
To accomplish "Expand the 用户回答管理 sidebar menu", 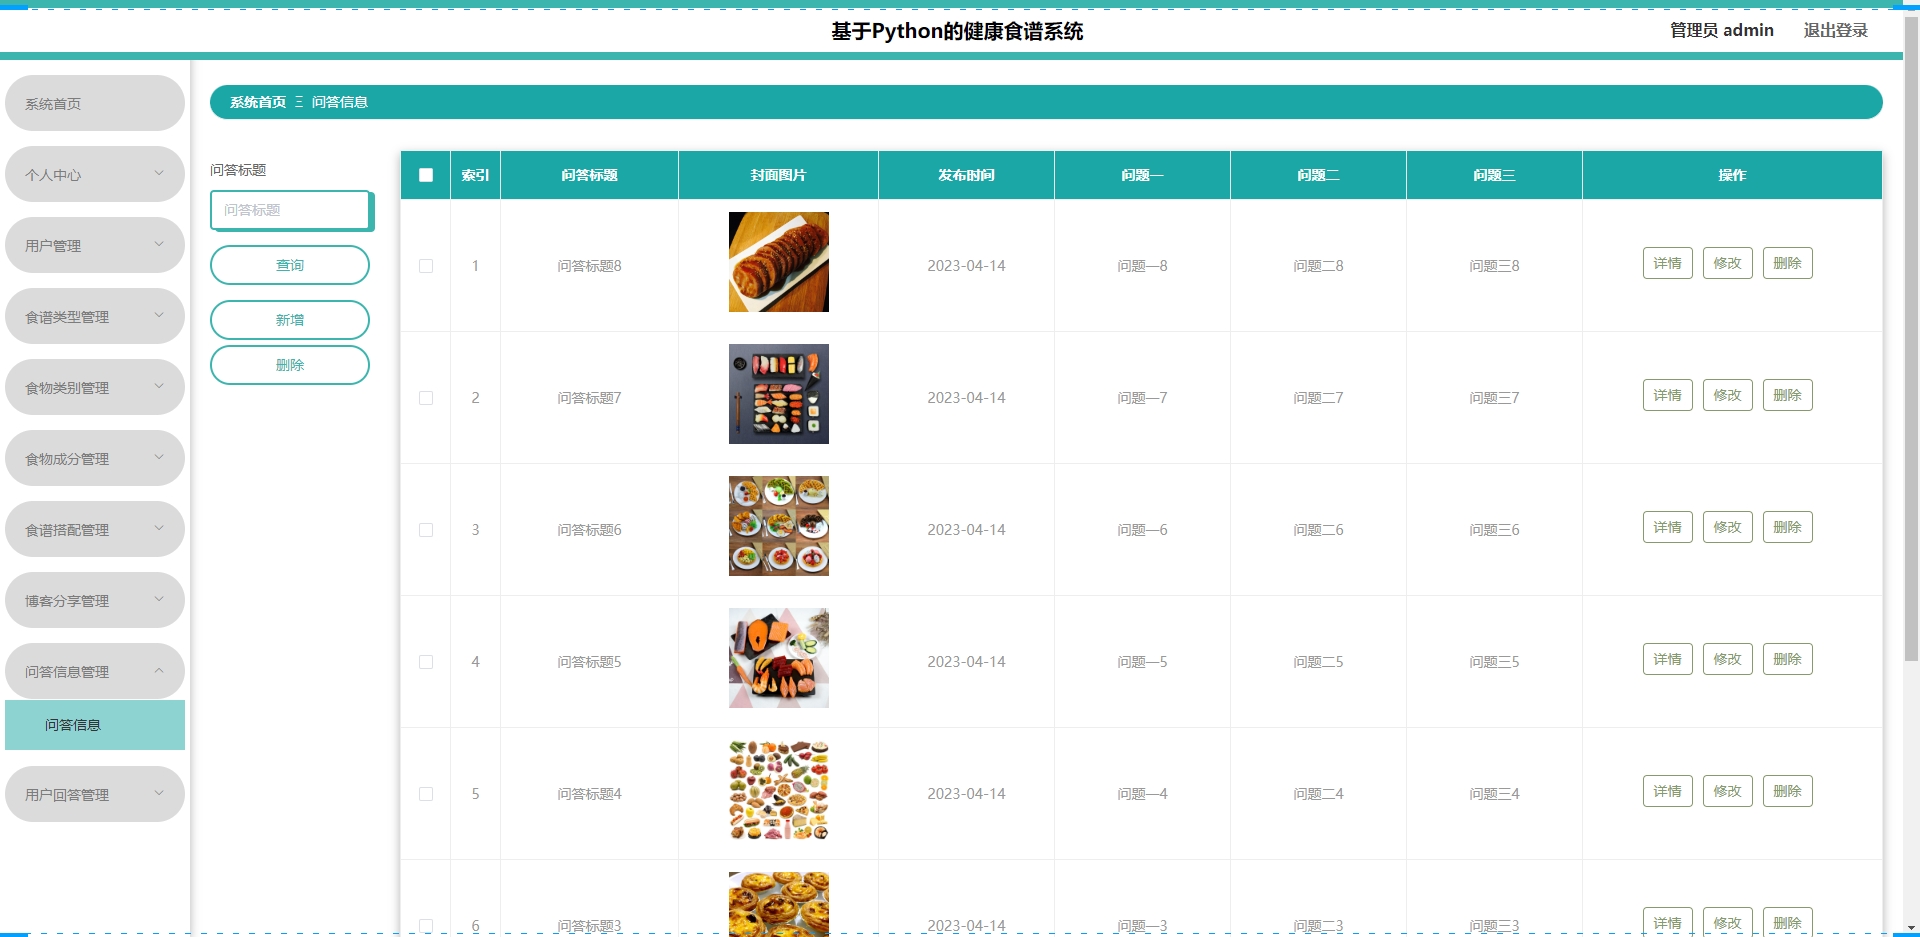I will pyautogui.click(x=95, y=794).
